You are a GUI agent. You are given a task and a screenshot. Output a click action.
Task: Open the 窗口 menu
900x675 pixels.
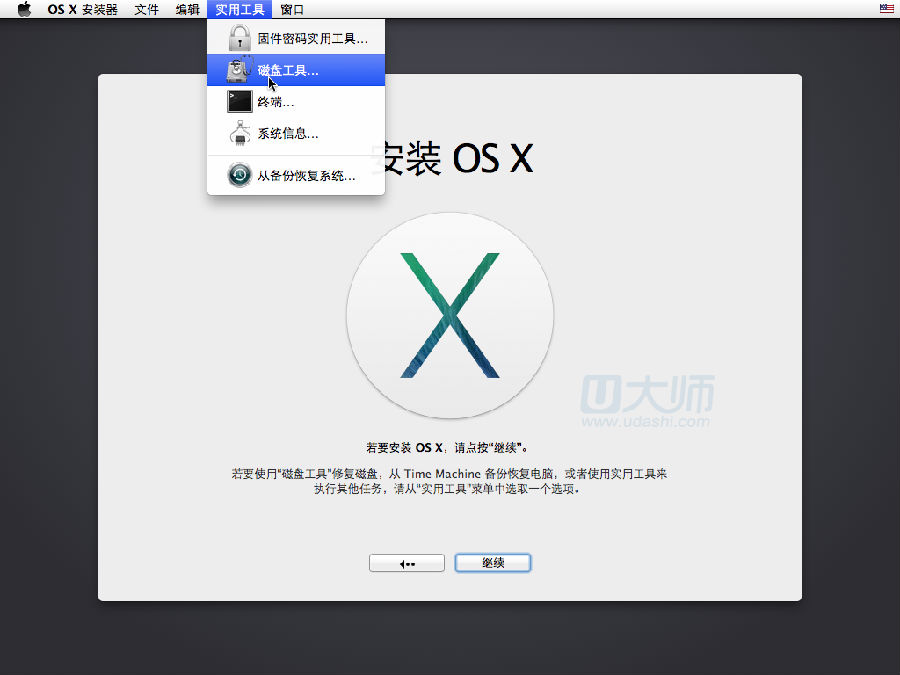292,9
